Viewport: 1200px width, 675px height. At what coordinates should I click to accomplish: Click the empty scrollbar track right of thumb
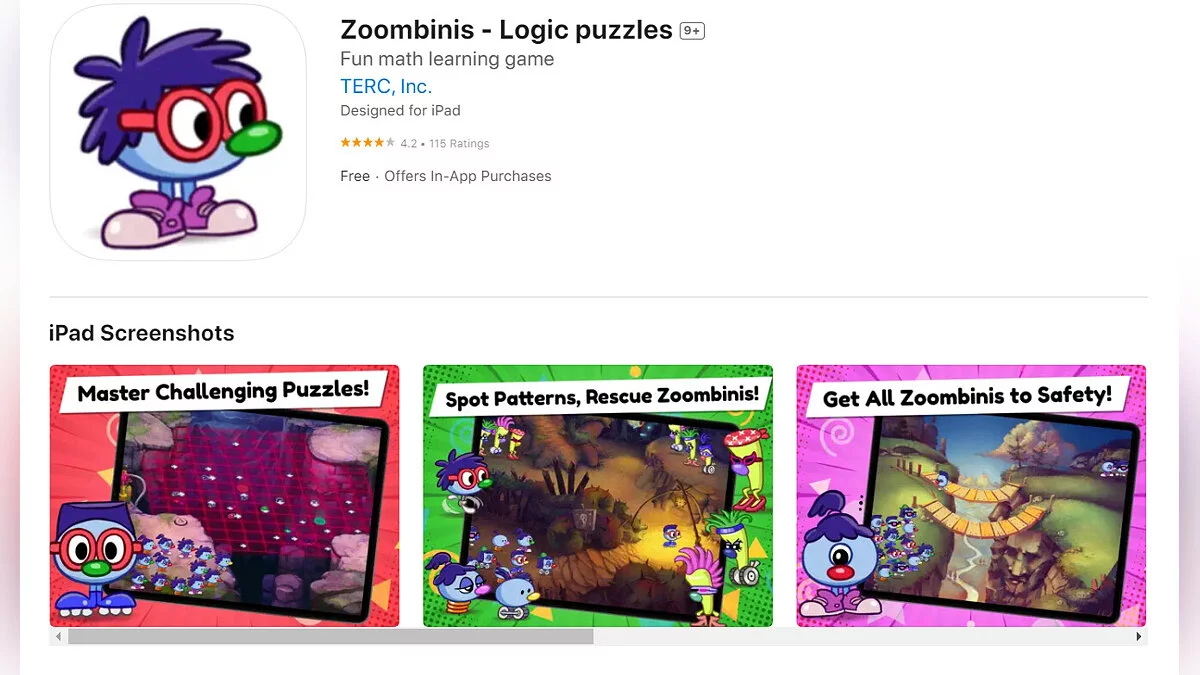tap(862, 636)
